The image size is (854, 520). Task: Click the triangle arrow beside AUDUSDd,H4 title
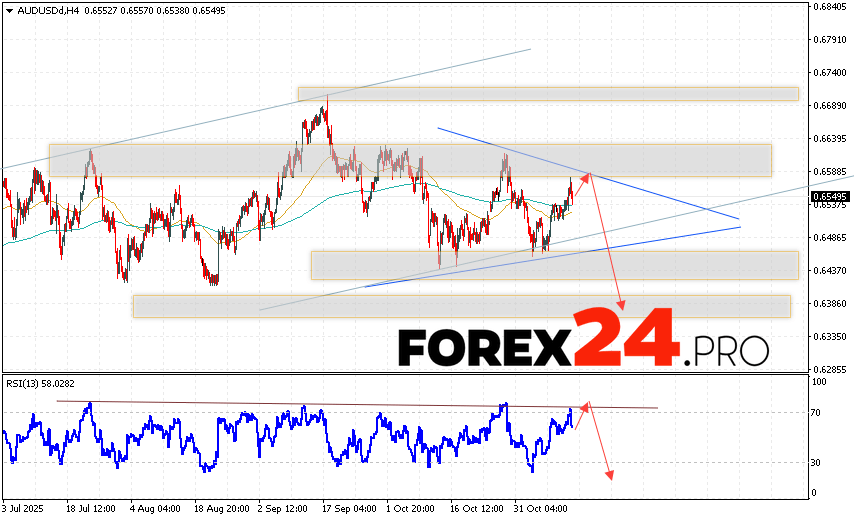tap(8, 8)
